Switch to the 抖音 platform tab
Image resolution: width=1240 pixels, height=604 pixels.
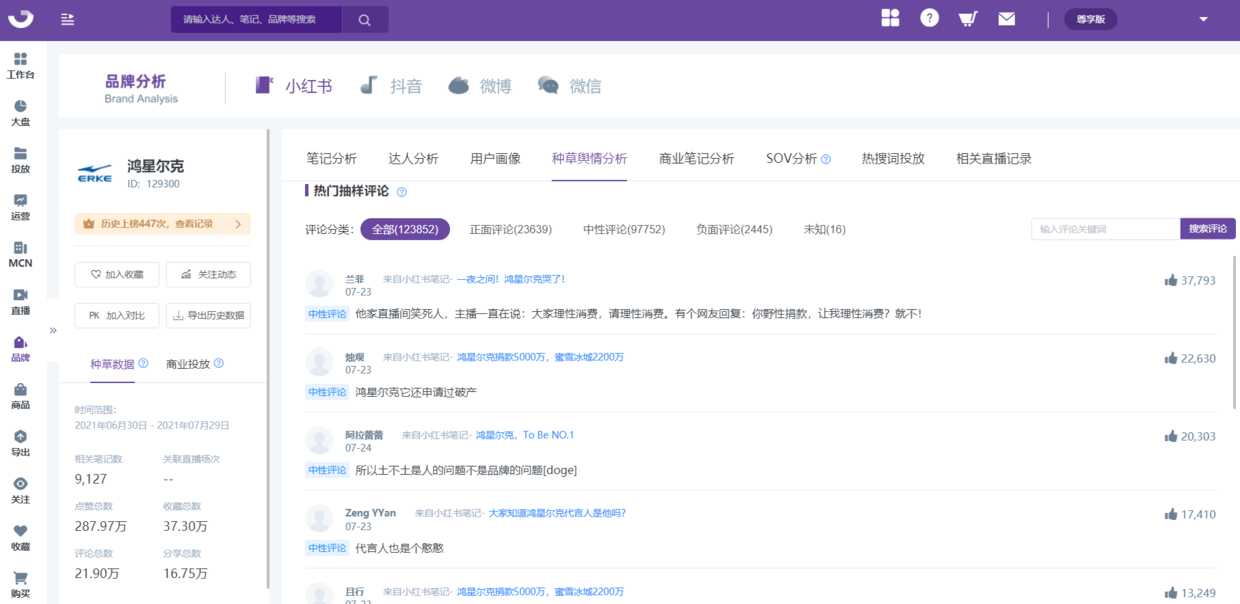[391, 86]
